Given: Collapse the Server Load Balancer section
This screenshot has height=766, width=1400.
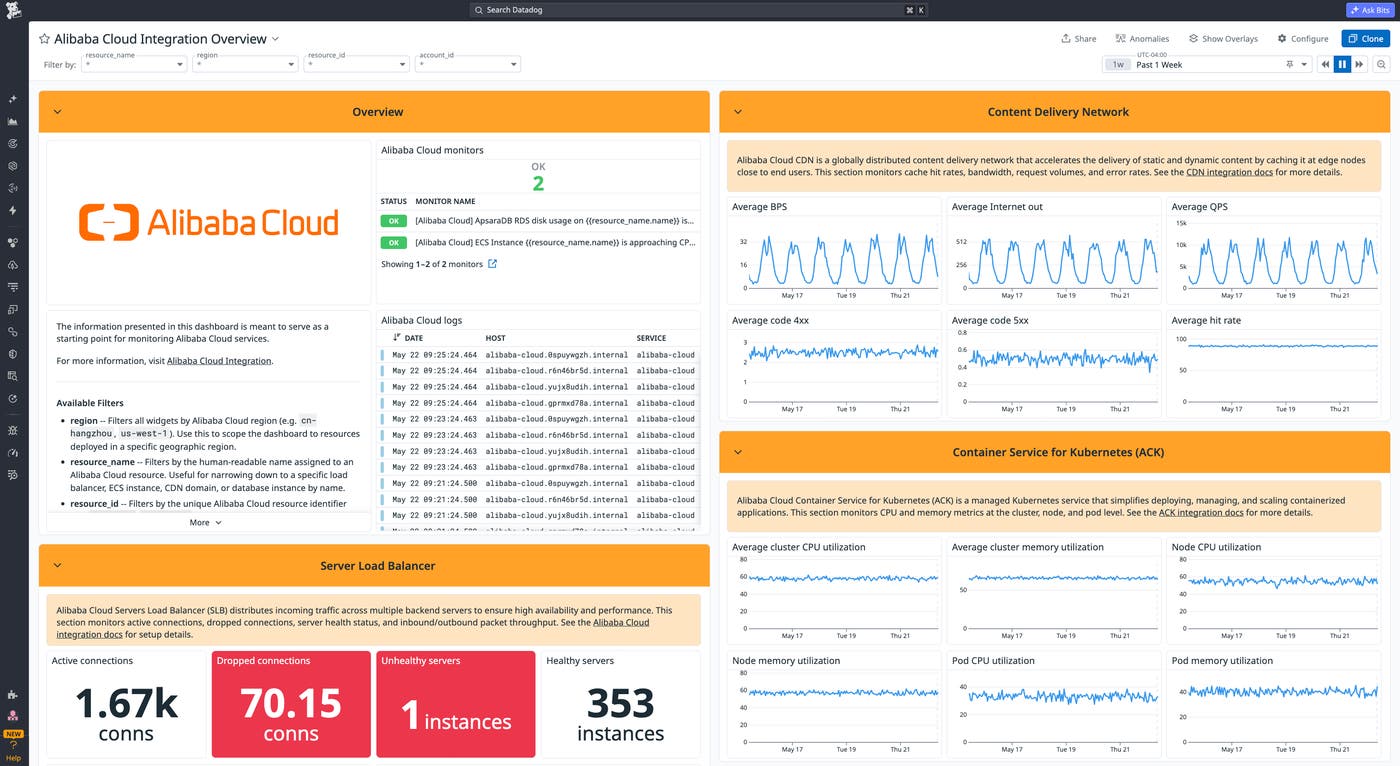Looking at the screenshot, I should tap(57, 566).
